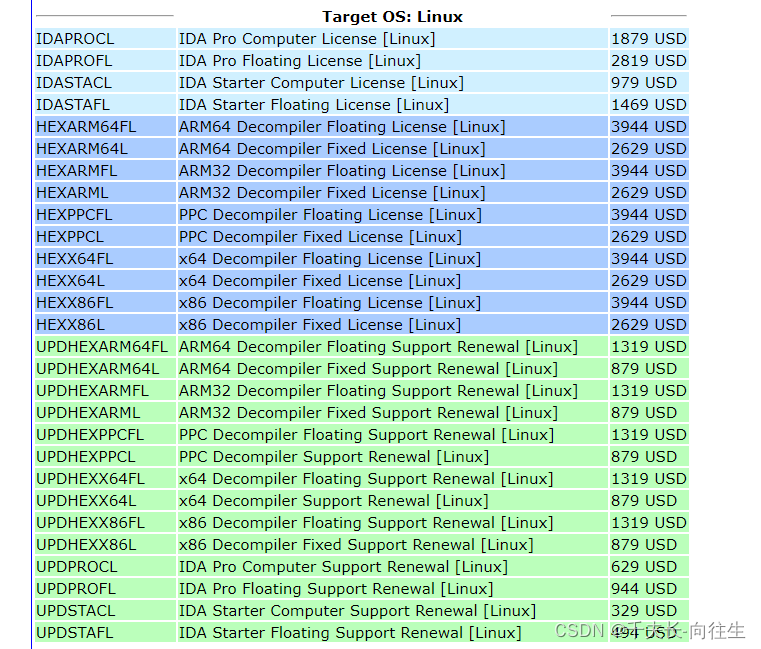The image size is (761, 649).
Task: Select PPC Decompiler Fixed License [Linux]
Action: [320, 237]
